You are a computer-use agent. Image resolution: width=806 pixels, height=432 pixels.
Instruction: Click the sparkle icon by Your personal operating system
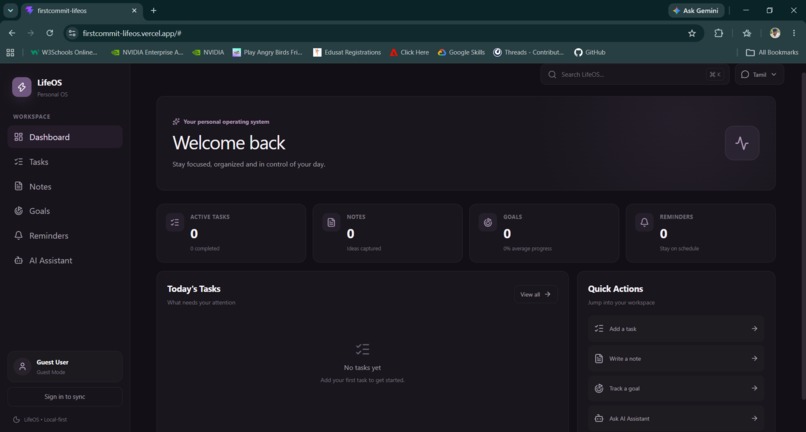pos(176,122)
